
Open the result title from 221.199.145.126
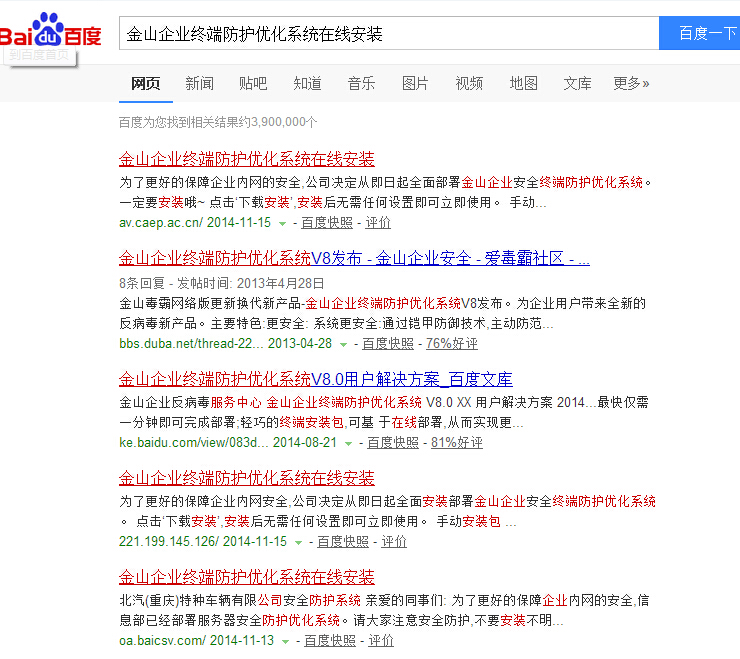point(246,478)
